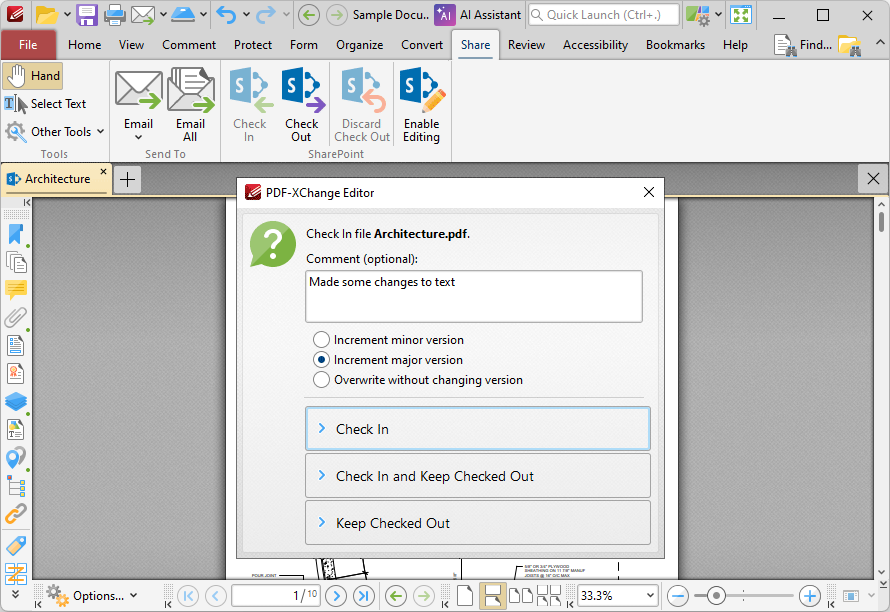Image resolution: width=890 pixels, height=612 pixels.
Task: Click the Undo arrow icon
Action: click(226, 15)
